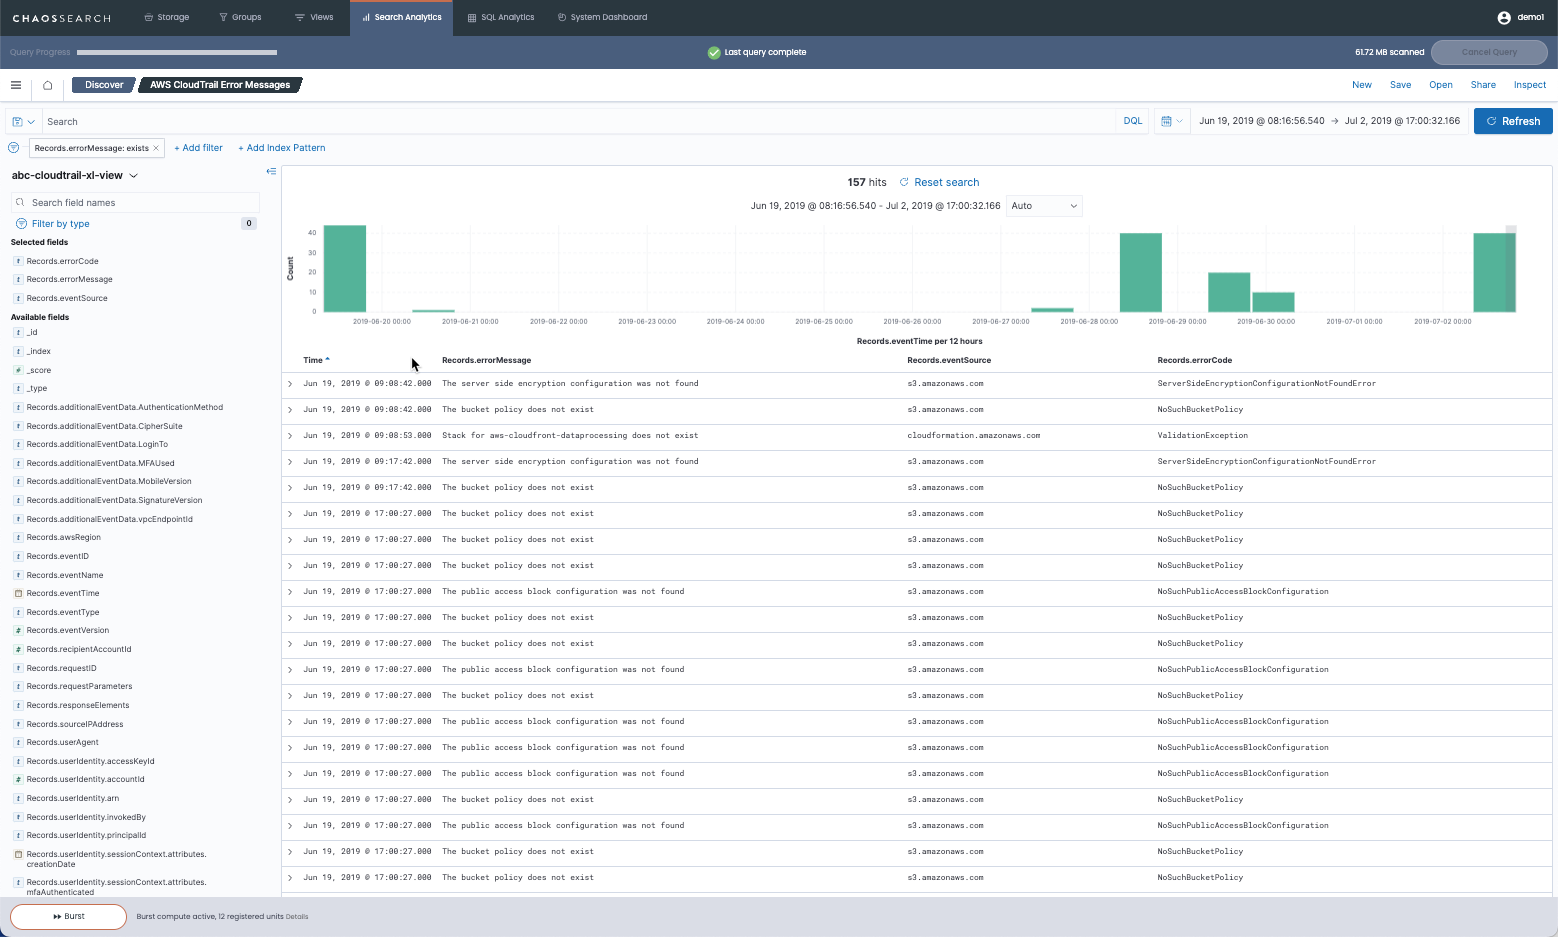Click the Records.eventTime date field icon
Image resolution: width=1558 pixels, height=937 pixels.
coord(18,593)
